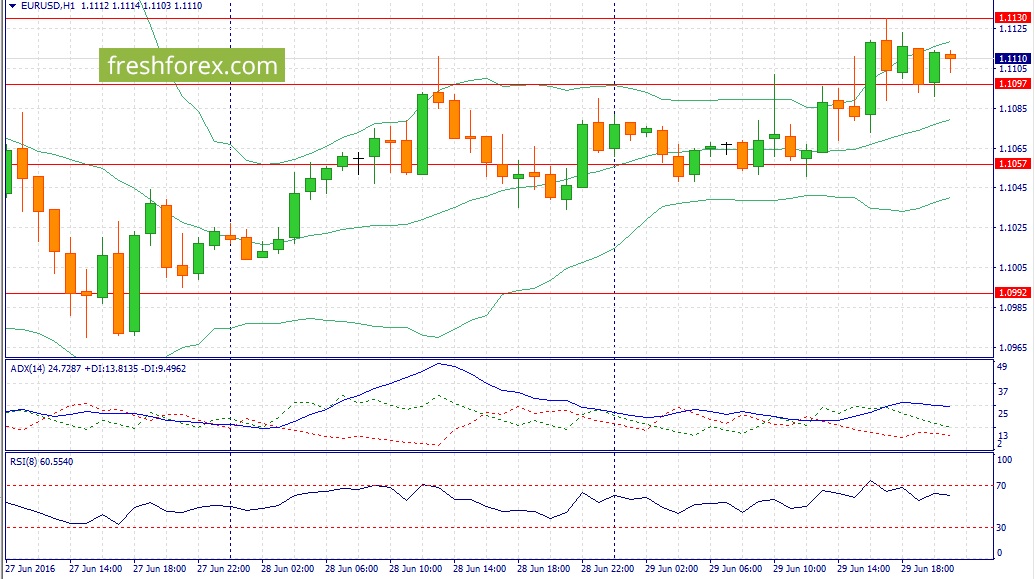Click the 1.1097 red price level tag

(x=1012, y=84)
